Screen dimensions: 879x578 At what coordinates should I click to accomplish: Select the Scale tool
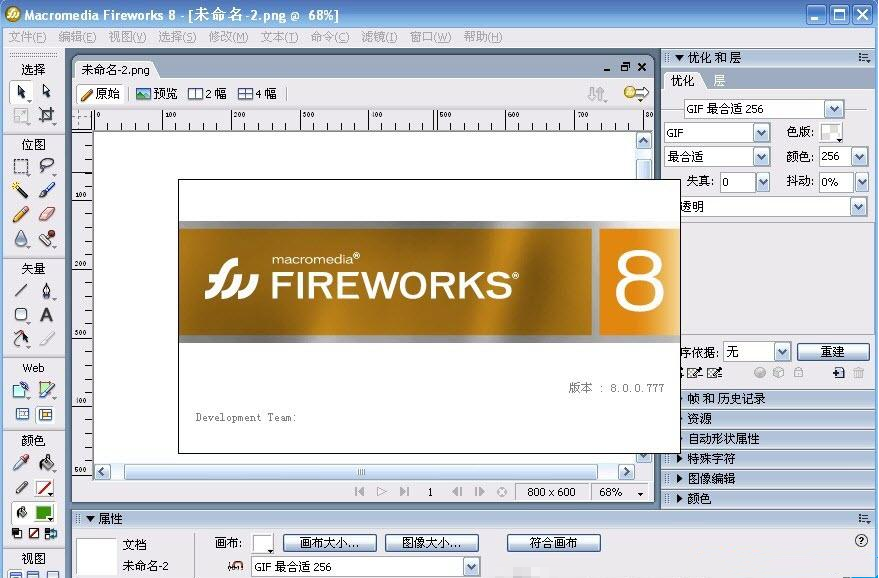click(x=21, y=115)
